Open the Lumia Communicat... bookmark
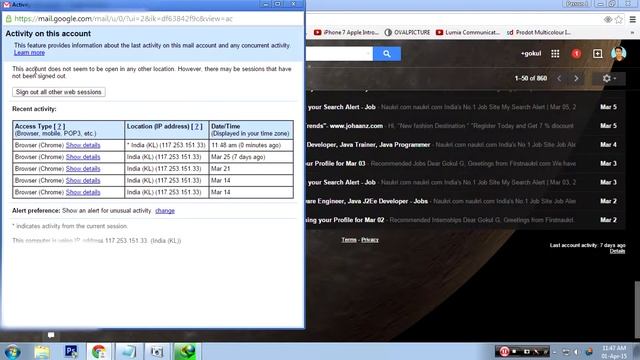The height and width of the screenshot is (360, 640). coord(468,32)
